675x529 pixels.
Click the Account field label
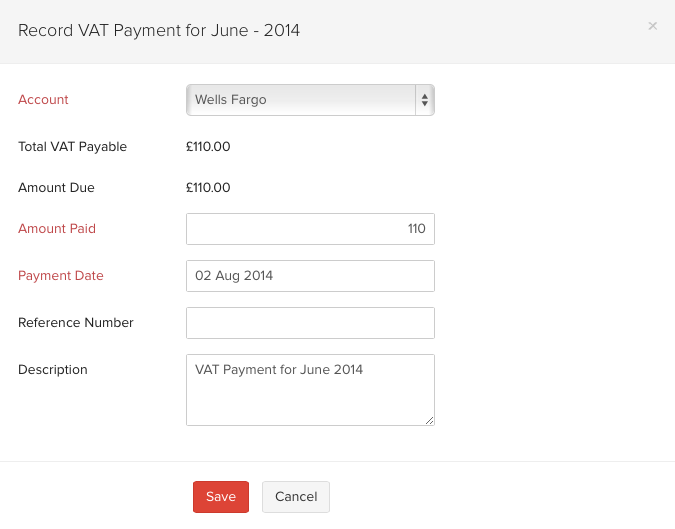pos(43,100)
